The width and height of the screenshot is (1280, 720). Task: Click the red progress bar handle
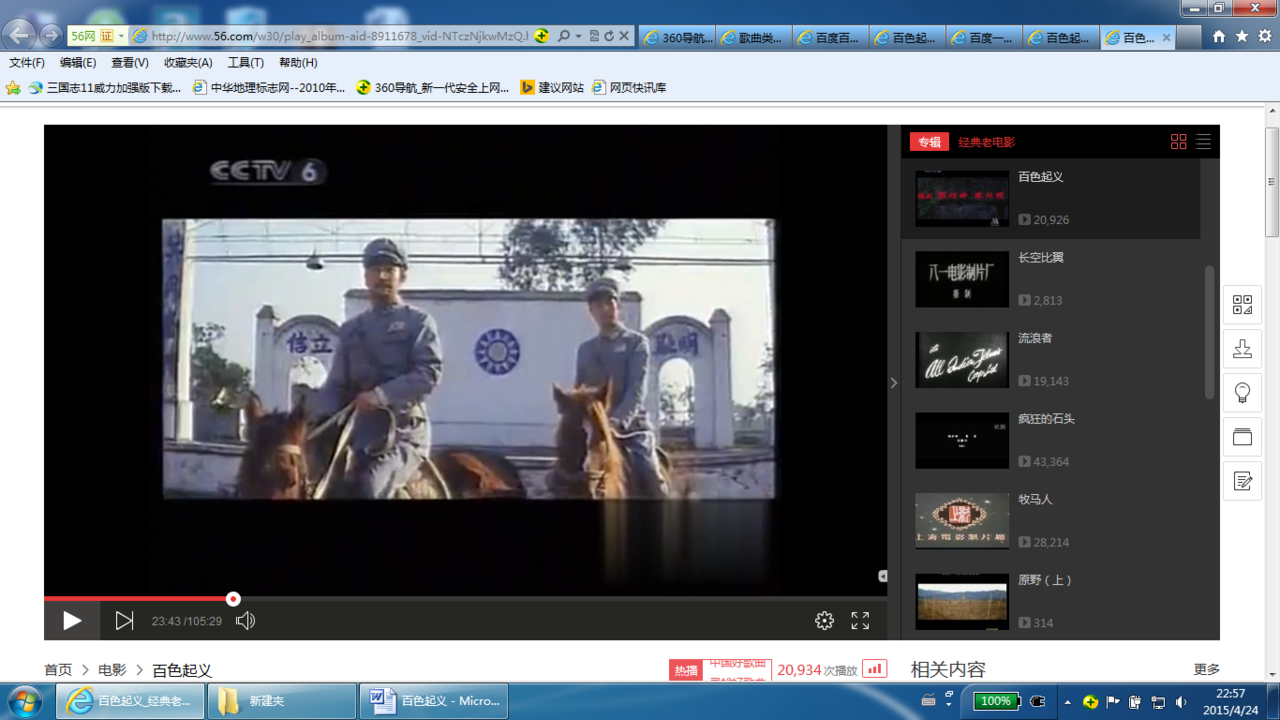click(233, 599)
